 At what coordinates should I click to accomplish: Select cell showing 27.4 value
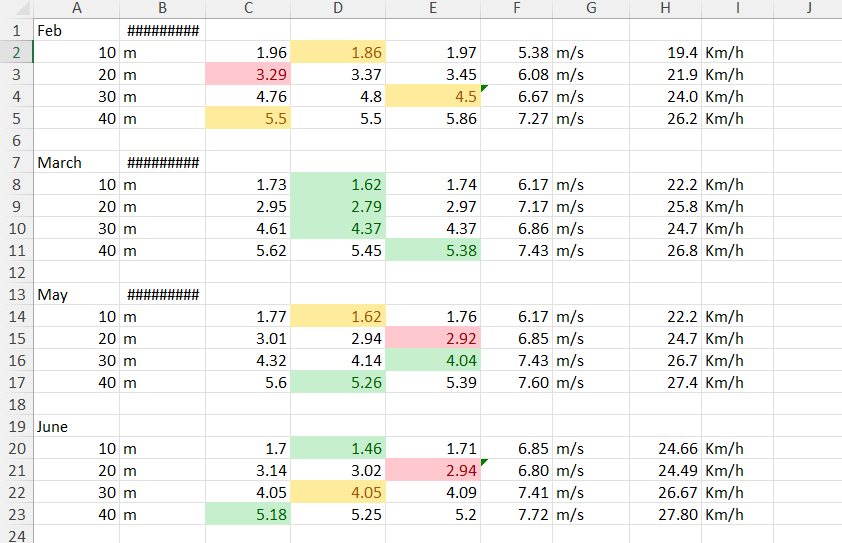point(665,382)
